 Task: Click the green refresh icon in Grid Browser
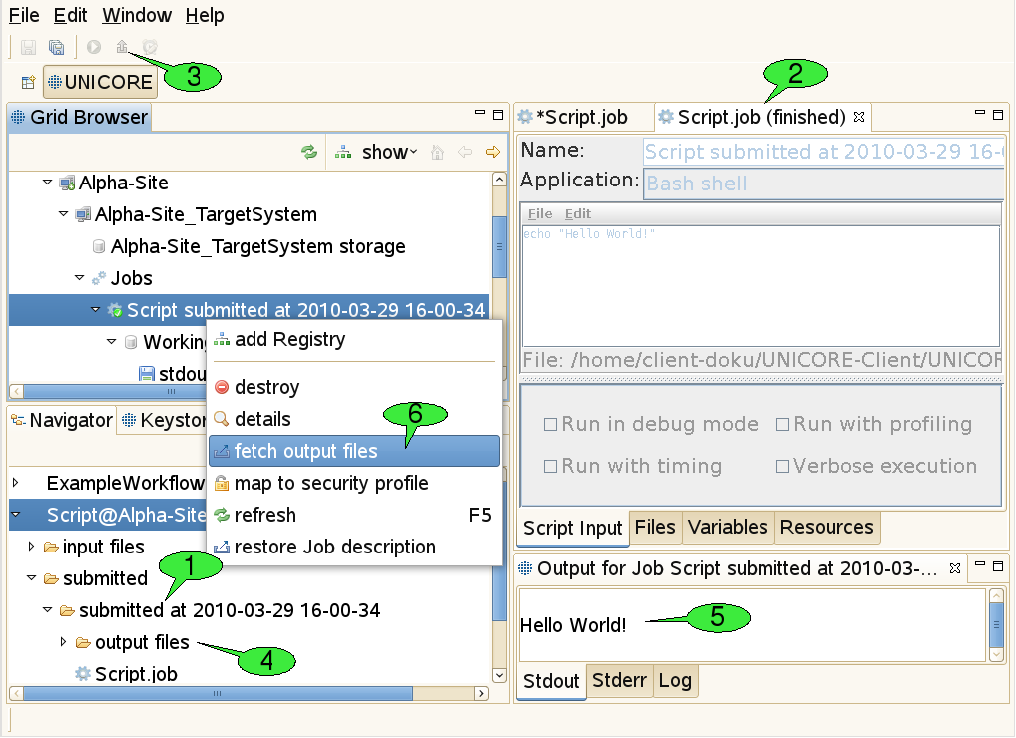[x=309, y=152]
